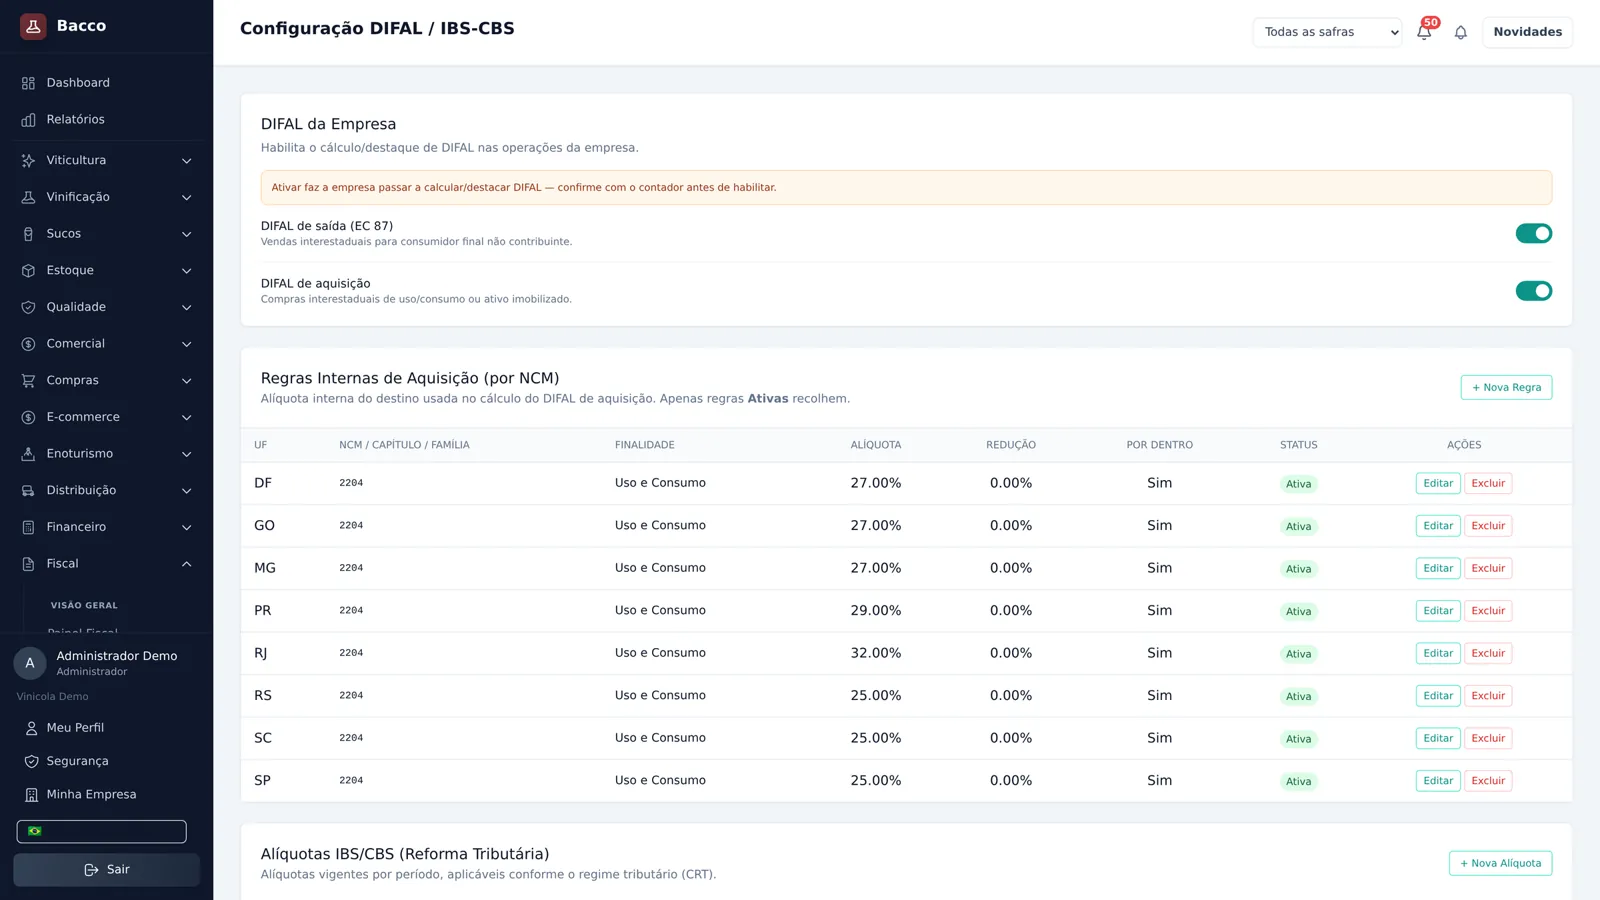Click the plain bell icon beside Novidades

click(x=1460, y=32)
